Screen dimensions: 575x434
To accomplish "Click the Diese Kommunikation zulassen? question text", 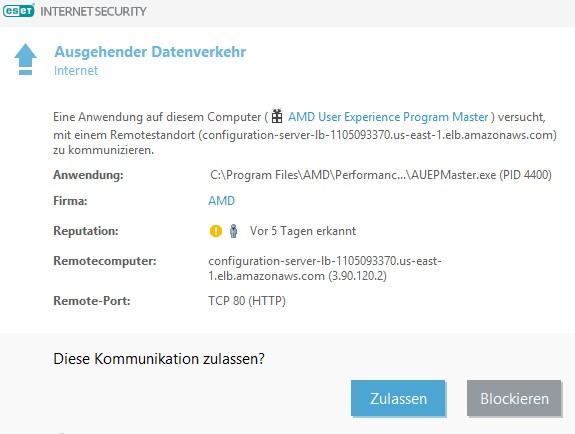I will coord(159,358).
